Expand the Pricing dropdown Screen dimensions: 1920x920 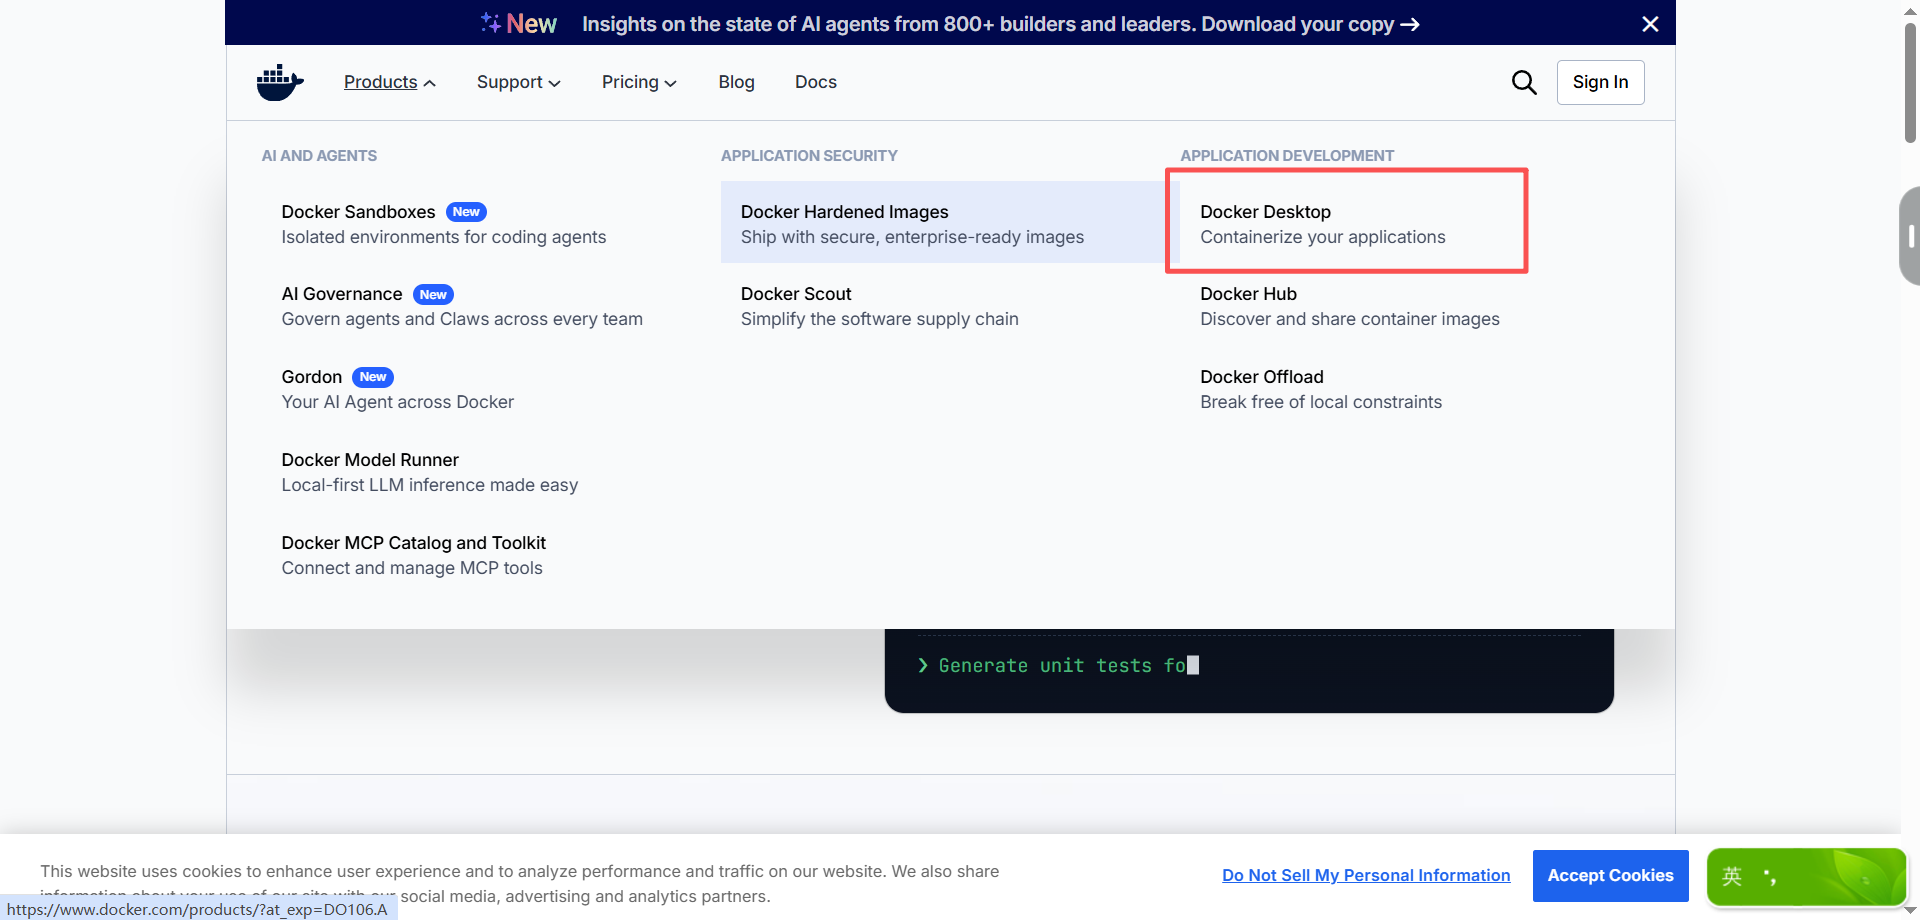point(639,82)
